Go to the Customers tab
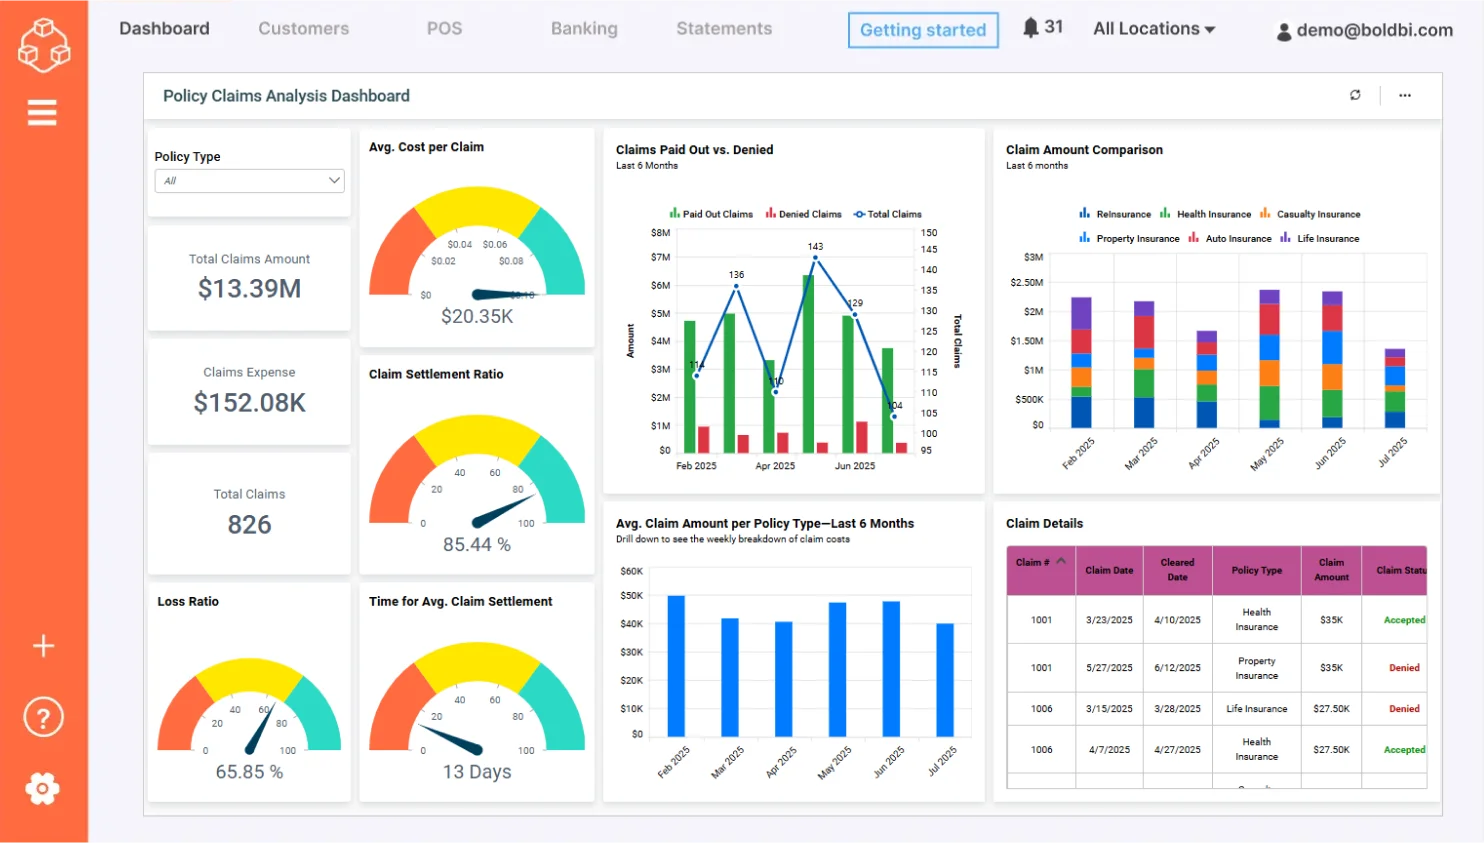This screenshot has width=1484, height=843. tap(303, 29)
